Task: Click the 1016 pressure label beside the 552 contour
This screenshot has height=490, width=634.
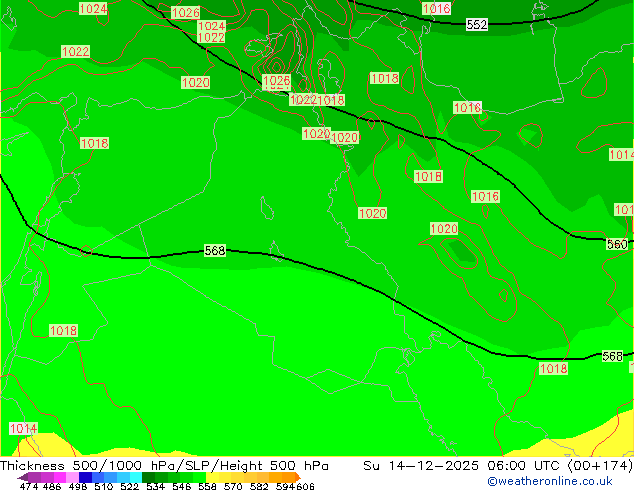Action: click(436, 8)
